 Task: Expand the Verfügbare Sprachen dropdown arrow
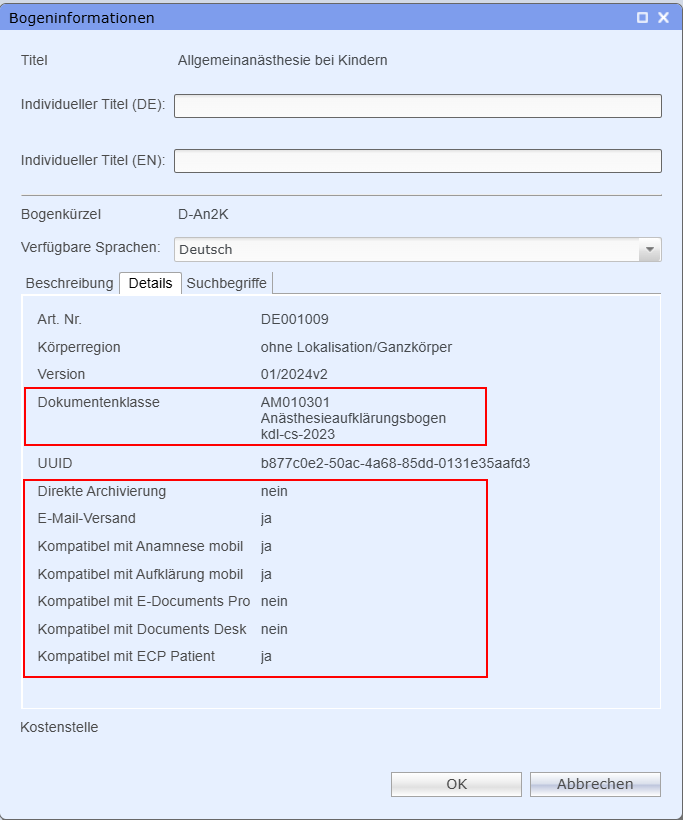coord(650,249)
